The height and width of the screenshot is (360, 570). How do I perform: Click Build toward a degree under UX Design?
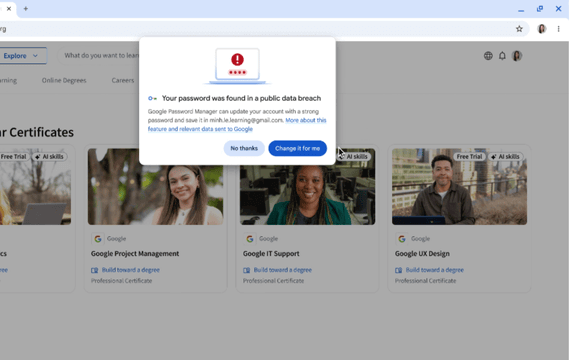pos(435,270)
